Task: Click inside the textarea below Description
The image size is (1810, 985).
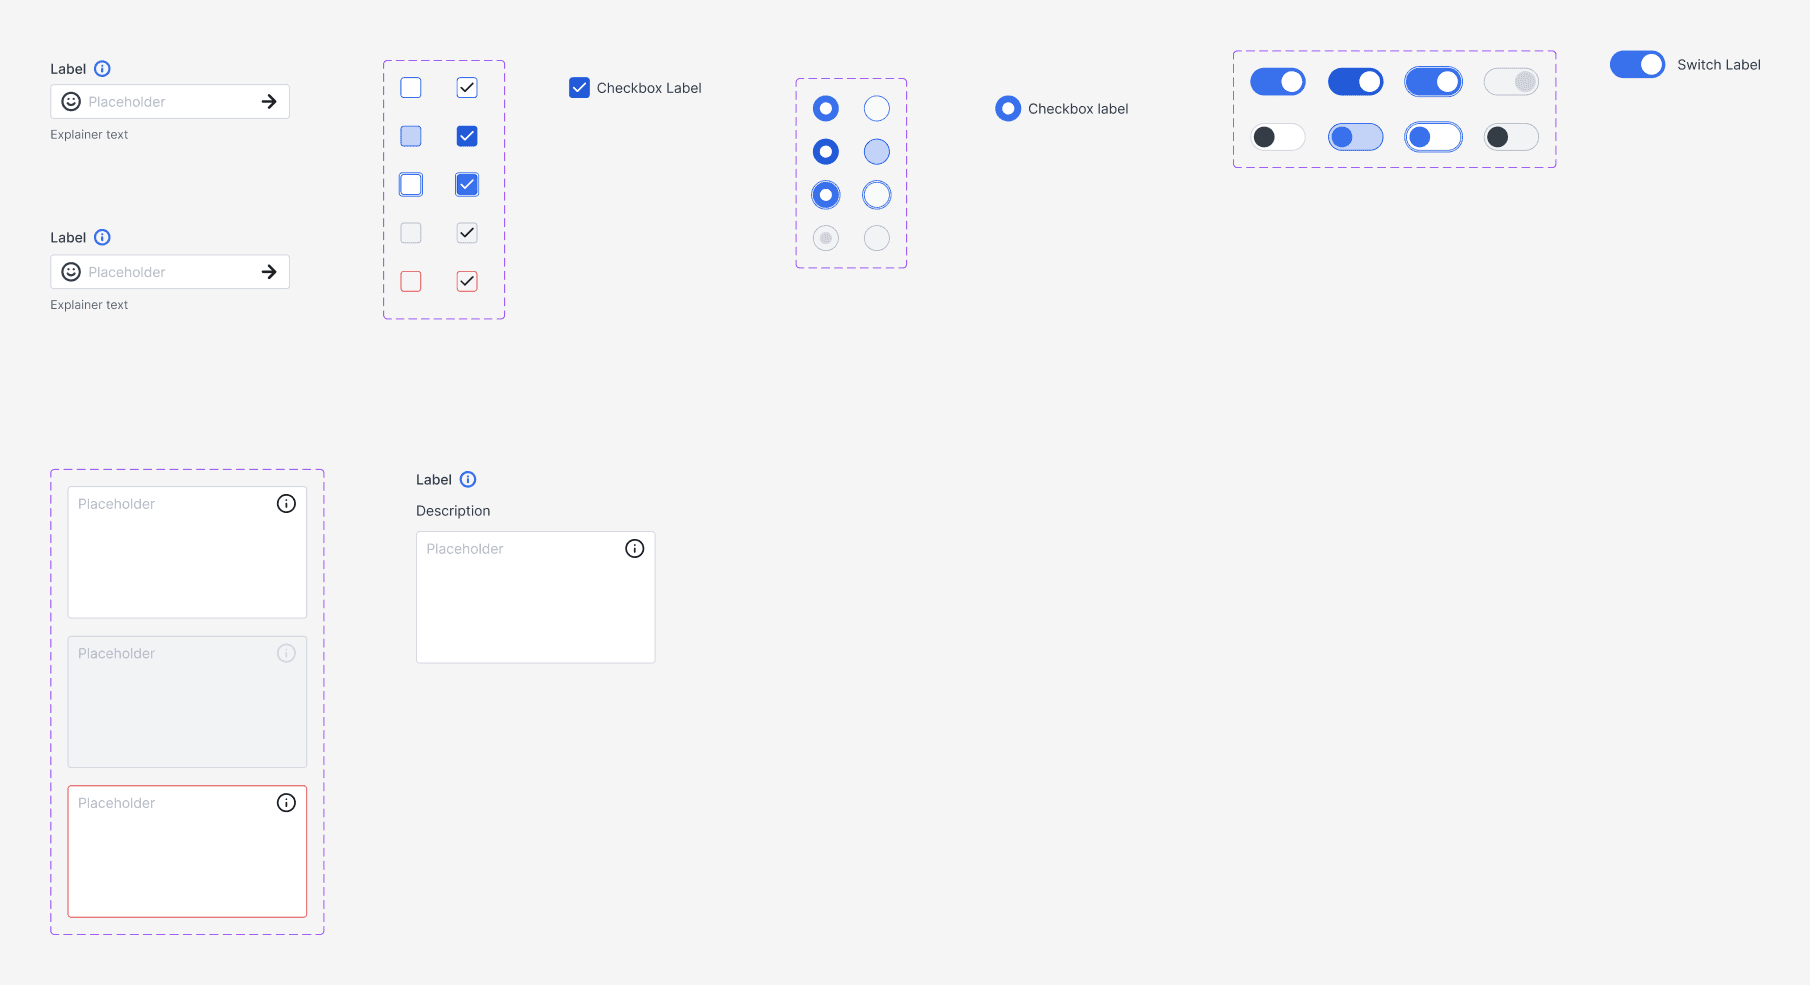Action: click(536, 597)
